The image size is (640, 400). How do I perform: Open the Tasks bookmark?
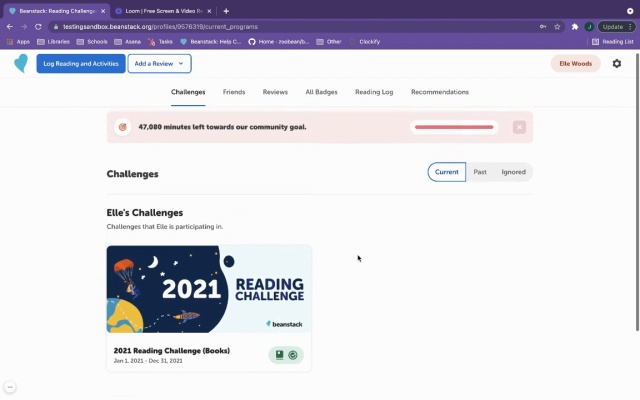point(160,42)
